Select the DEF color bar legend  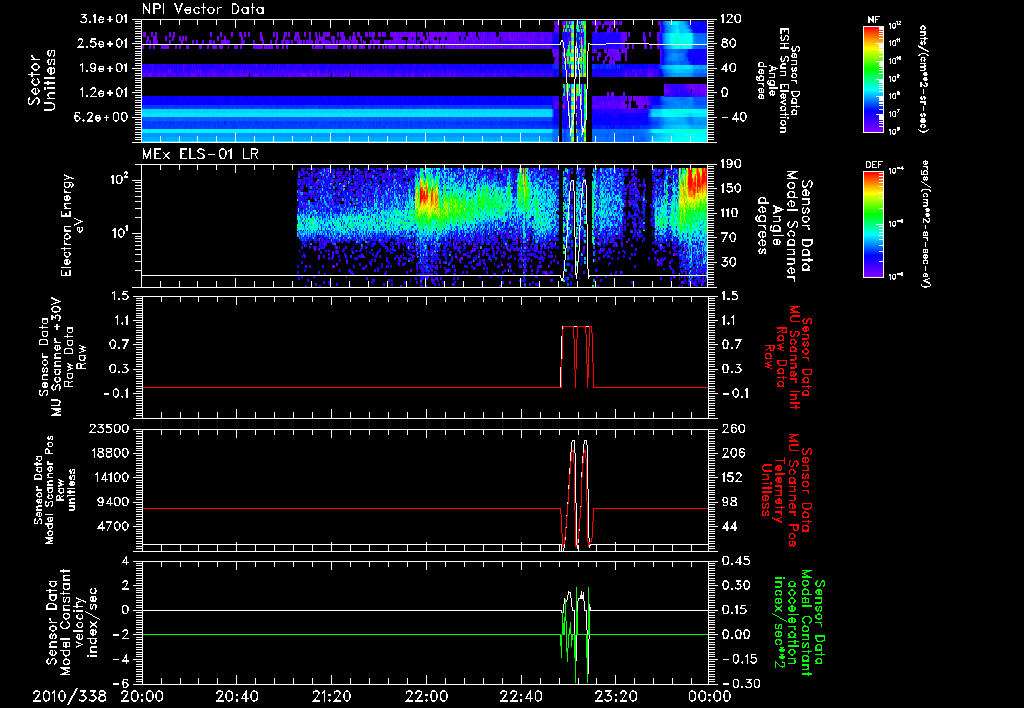click(x=874, y=224)
